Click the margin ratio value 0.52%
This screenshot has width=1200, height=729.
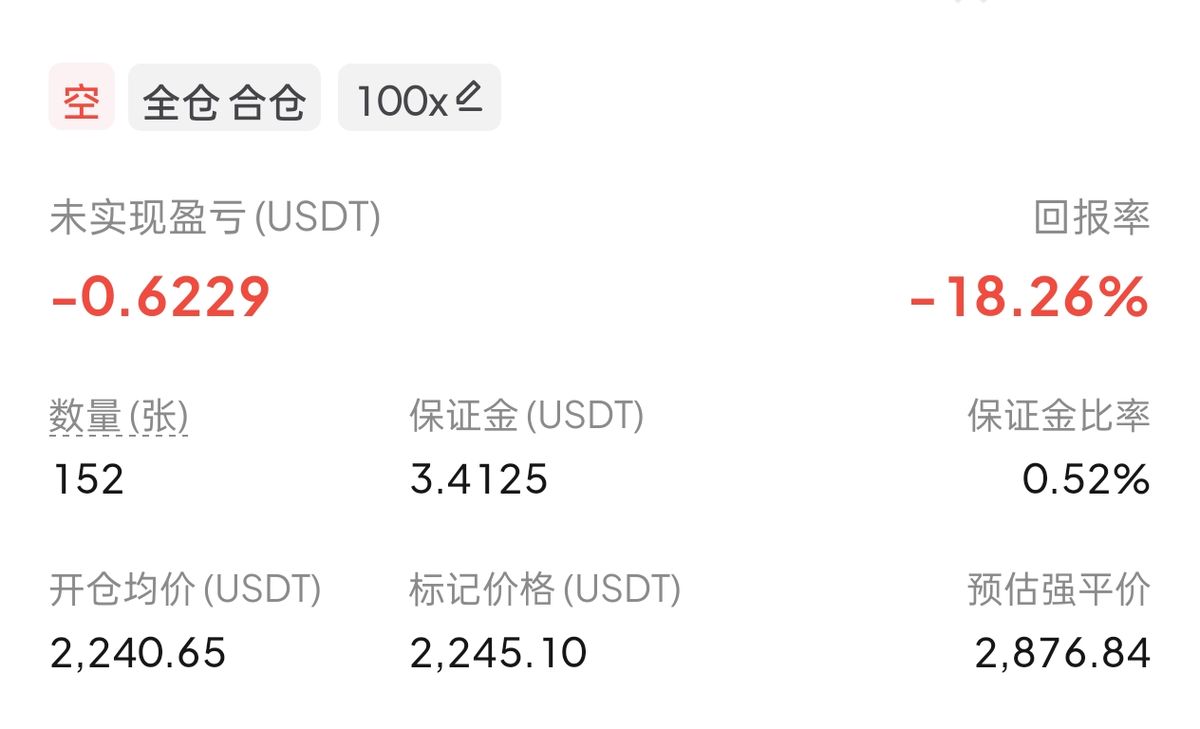(1086, 480)
